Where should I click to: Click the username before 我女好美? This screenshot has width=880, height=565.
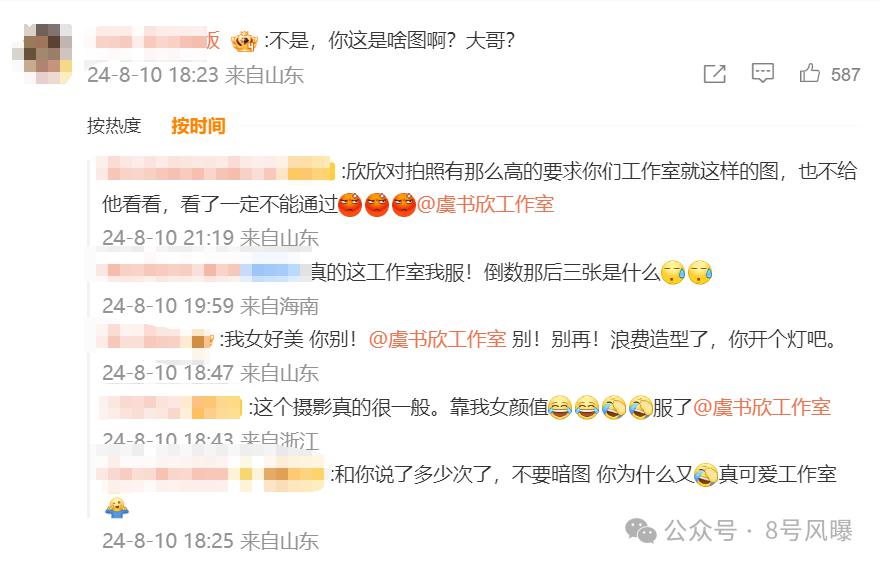pyautogui.click(x=155, y=338)
